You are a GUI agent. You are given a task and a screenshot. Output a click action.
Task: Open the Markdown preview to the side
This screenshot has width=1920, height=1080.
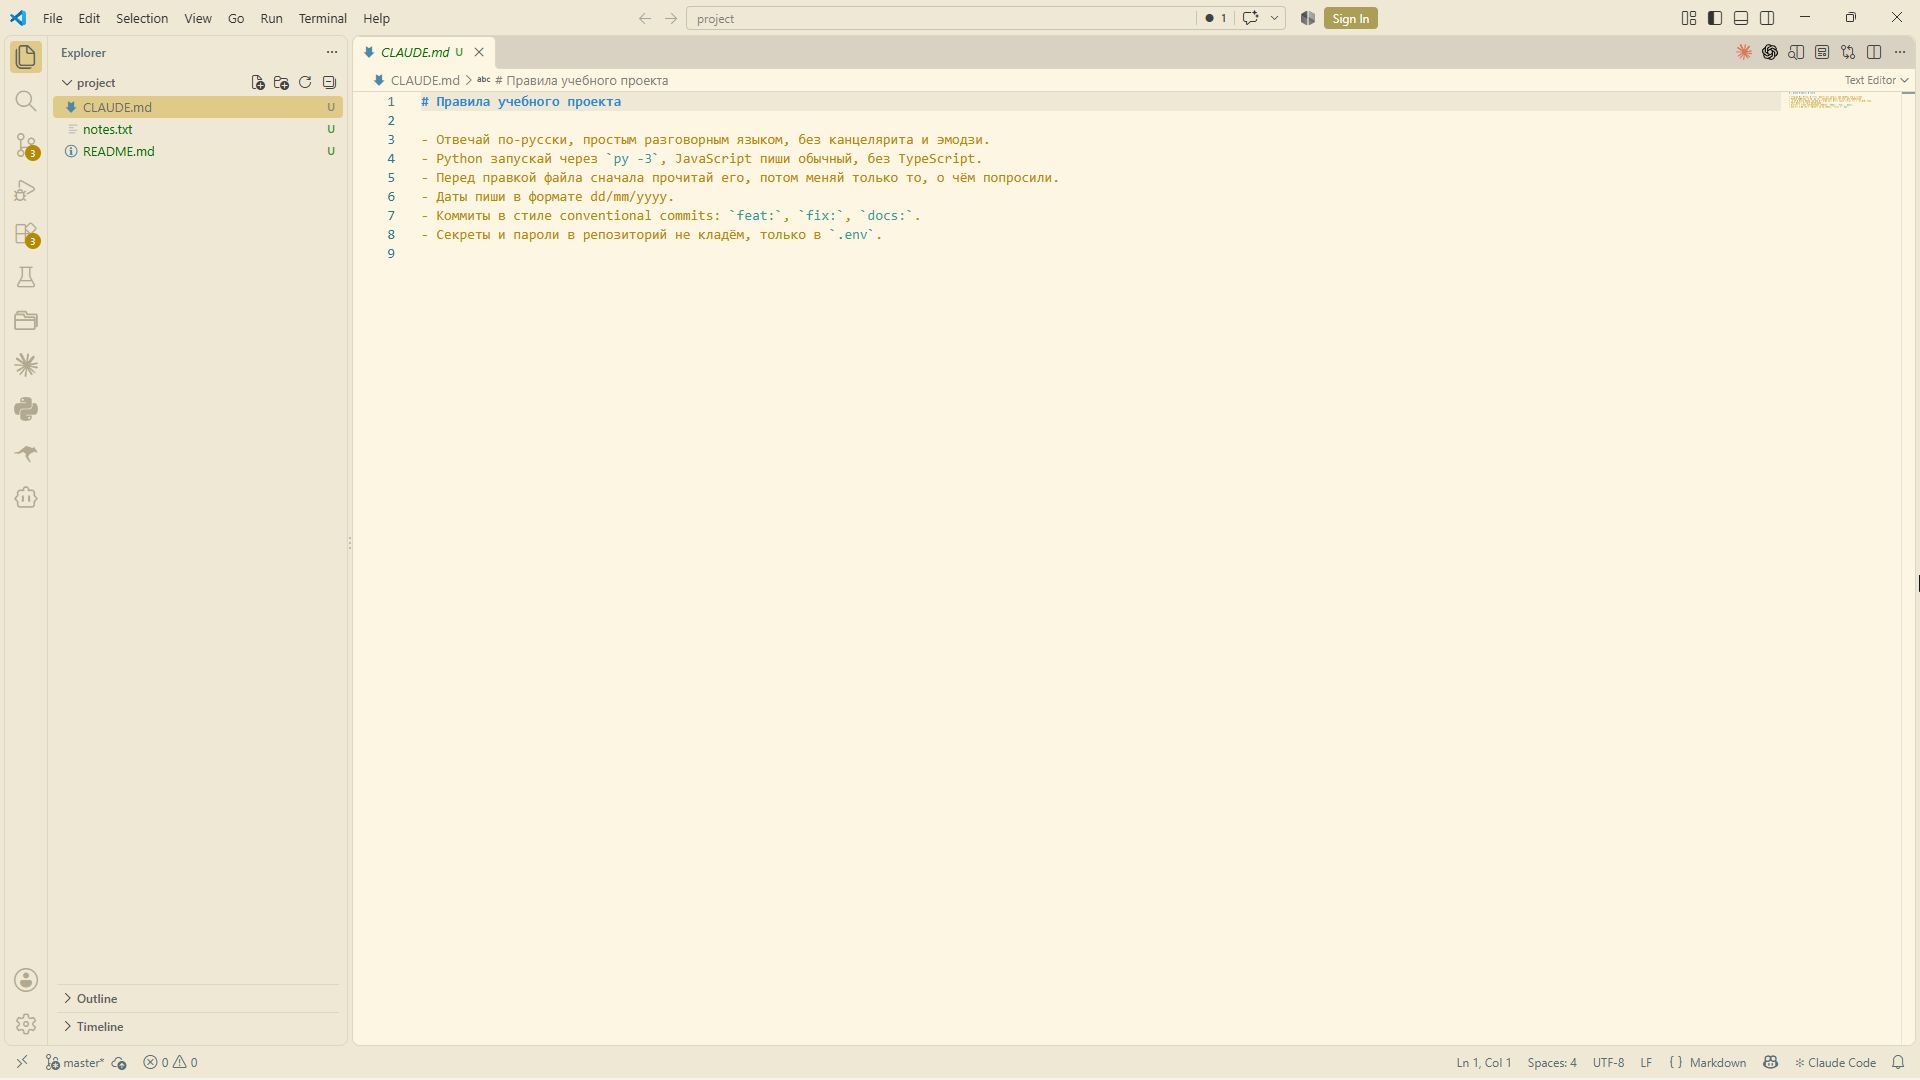coord(1796,52)
